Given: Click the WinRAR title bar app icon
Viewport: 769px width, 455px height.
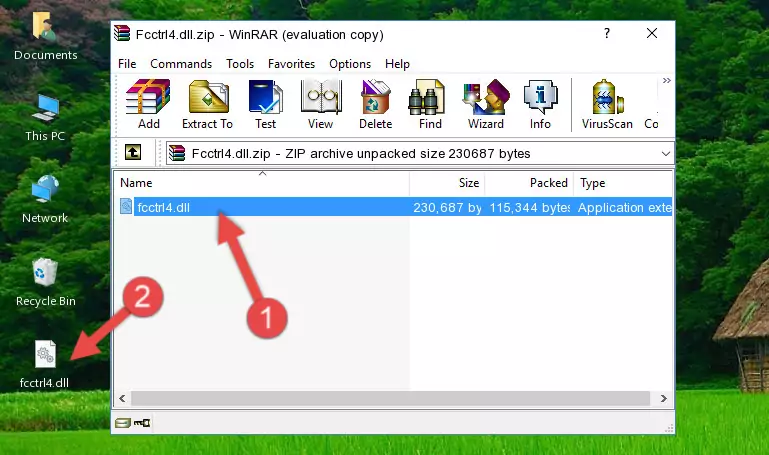Looking at the screenshot, I should coord(122,34).
